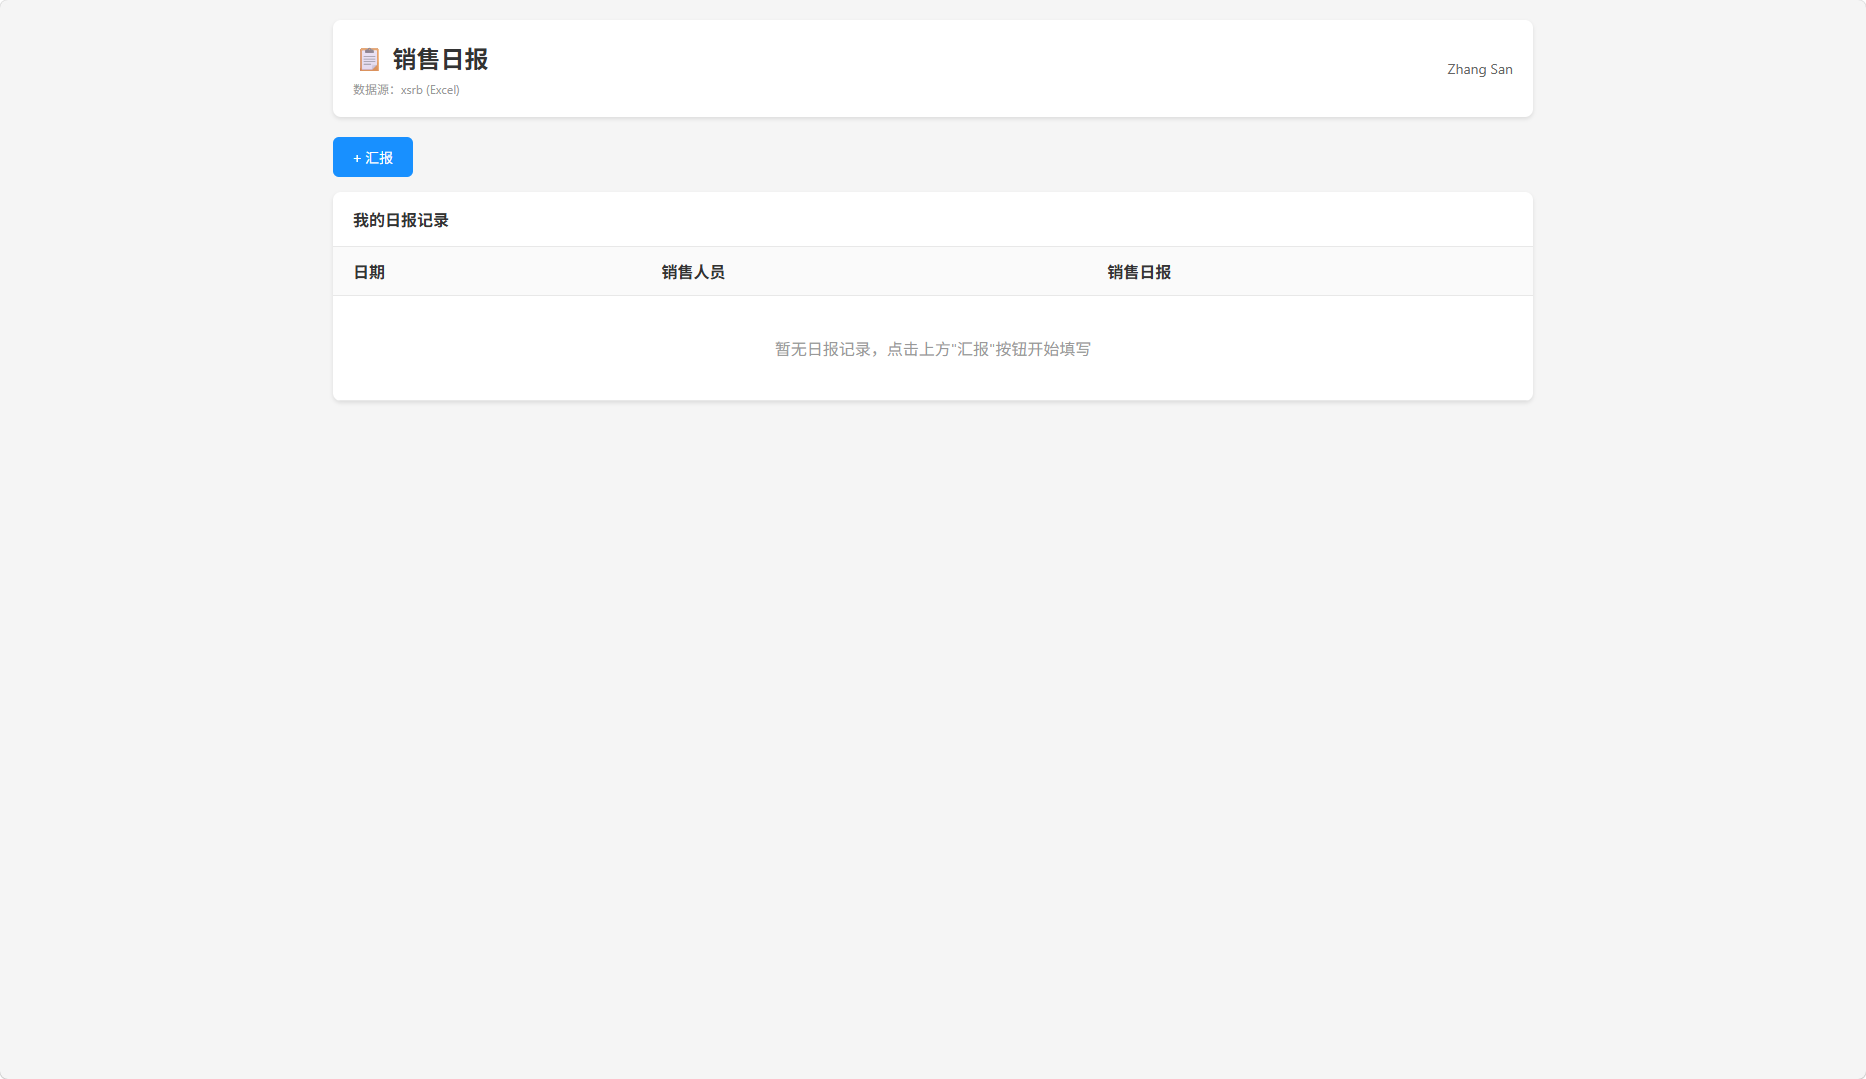Select the 销售日报 column header
The height and width of the screenshot is (1079, 1866).
click(1137, 271)
